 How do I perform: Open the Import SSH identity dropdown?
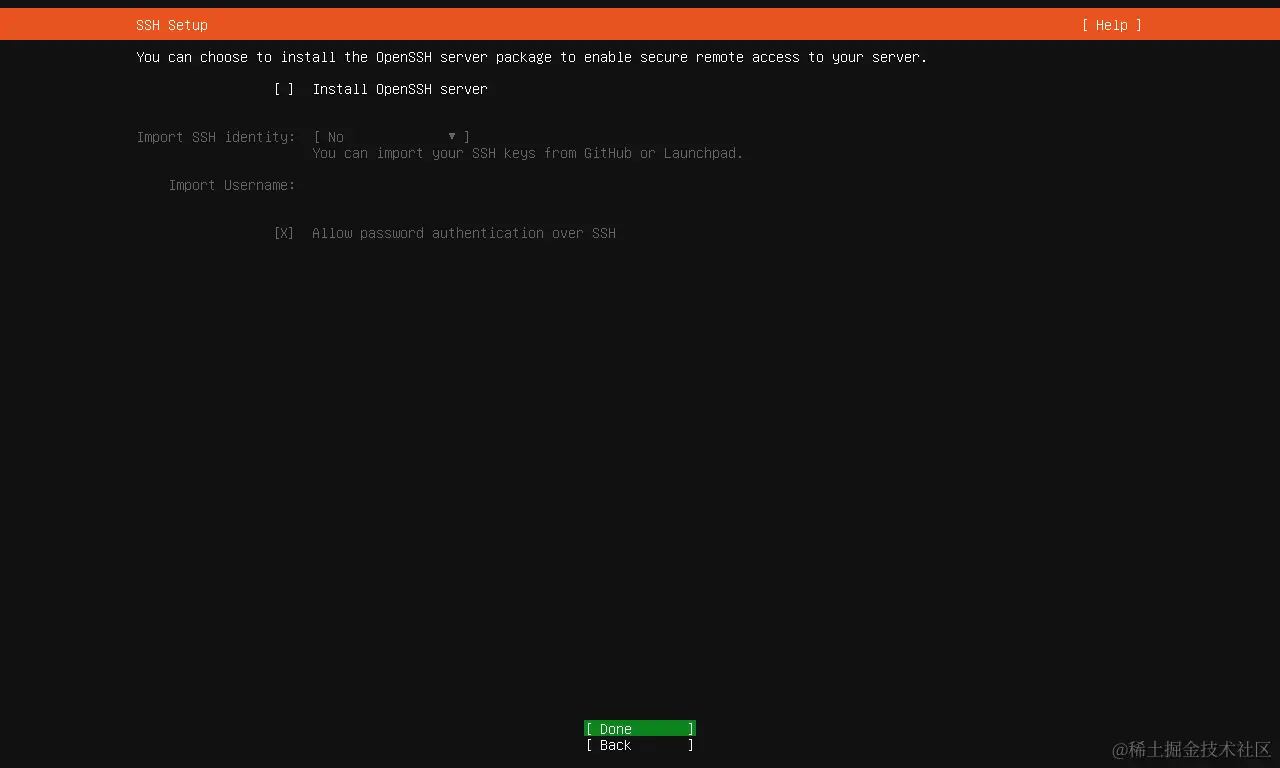tap(391, 137)
